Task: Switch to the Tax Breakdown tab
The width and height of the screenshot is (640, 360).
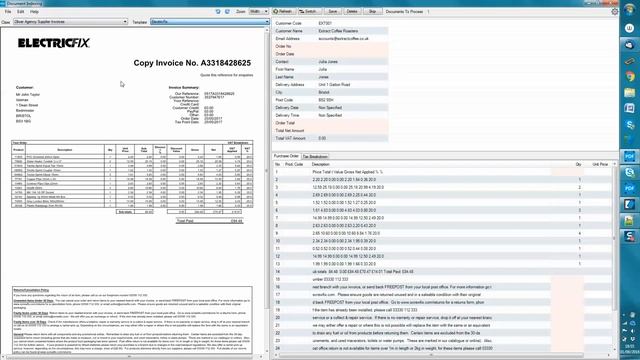Action: [x=315, y=156]
